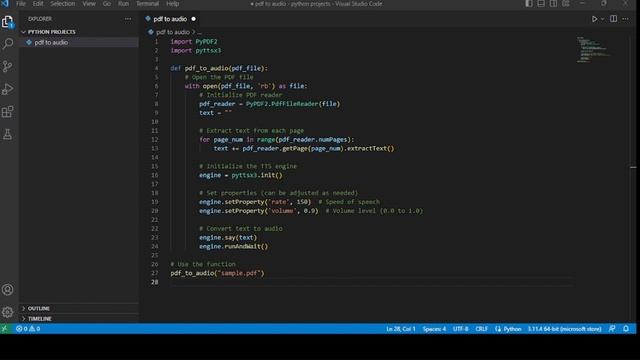The image size is (640, 360).
Task: Open the Explorer view in activity bar
Action: coord(7,22)
